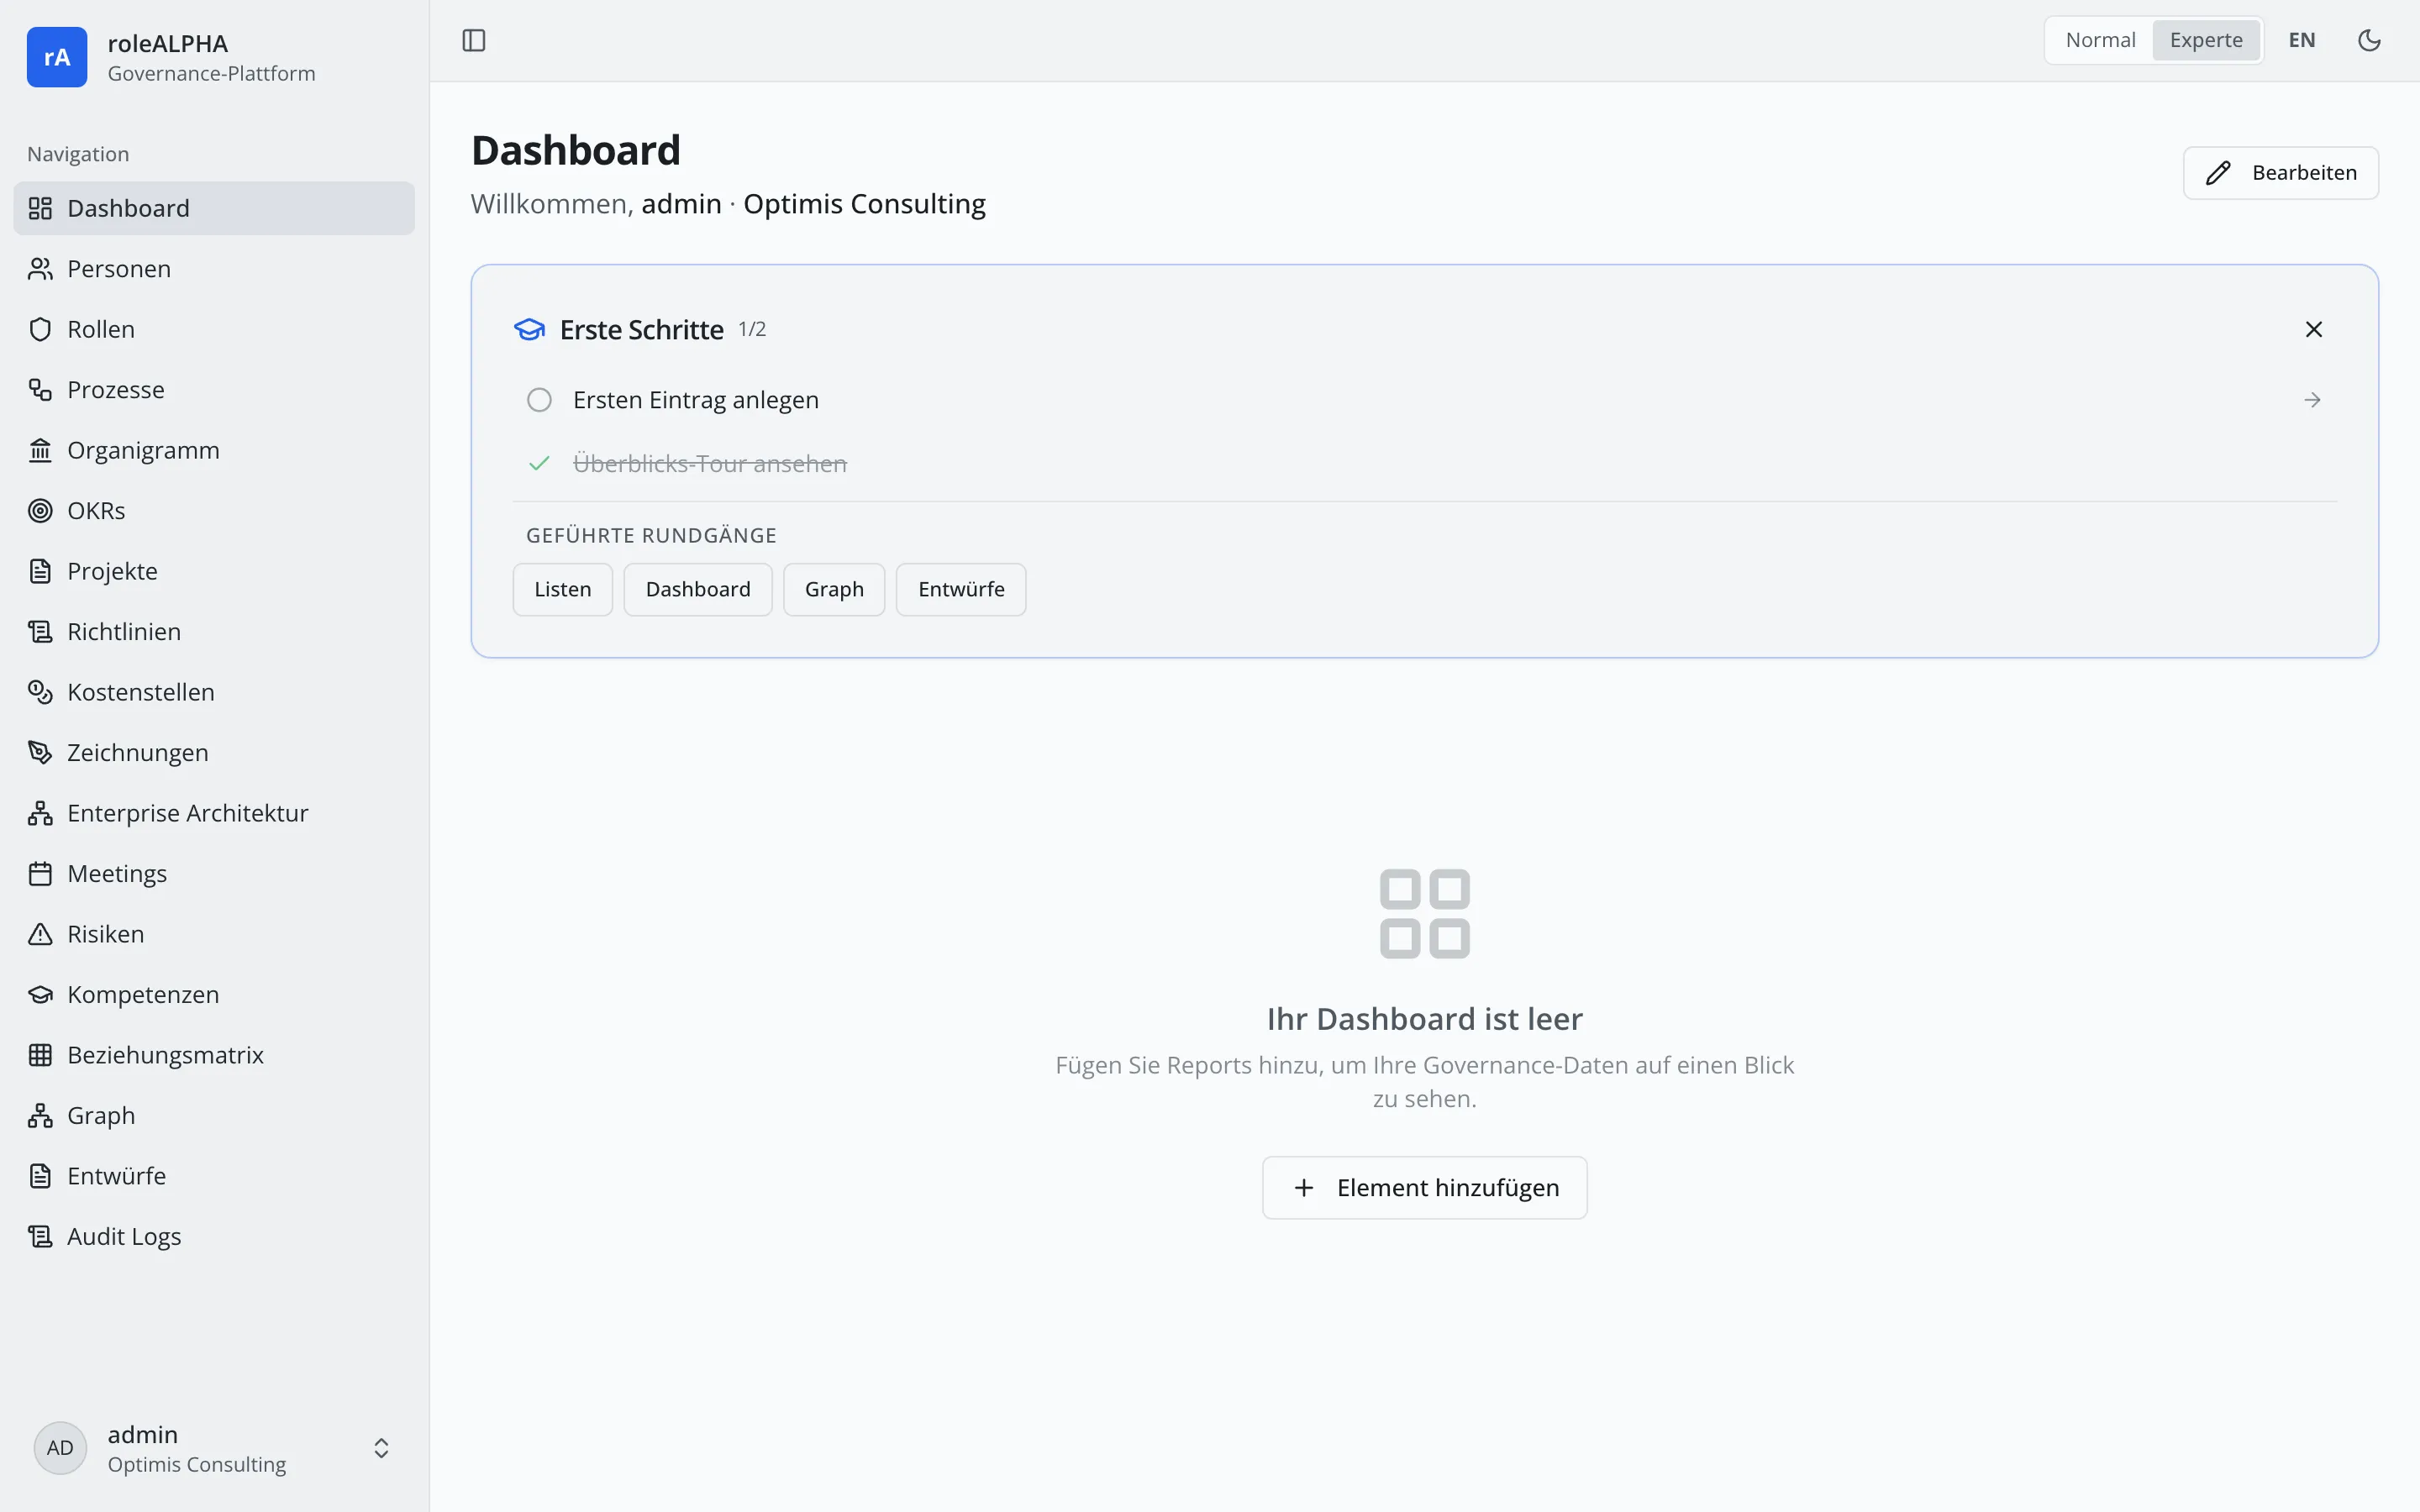
Task: Open Projekte in the navigation
Action: pos(214,571)
